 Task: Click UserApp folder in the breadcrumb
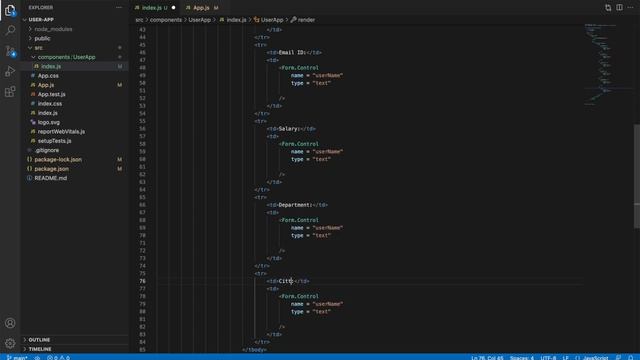point(199,20)
